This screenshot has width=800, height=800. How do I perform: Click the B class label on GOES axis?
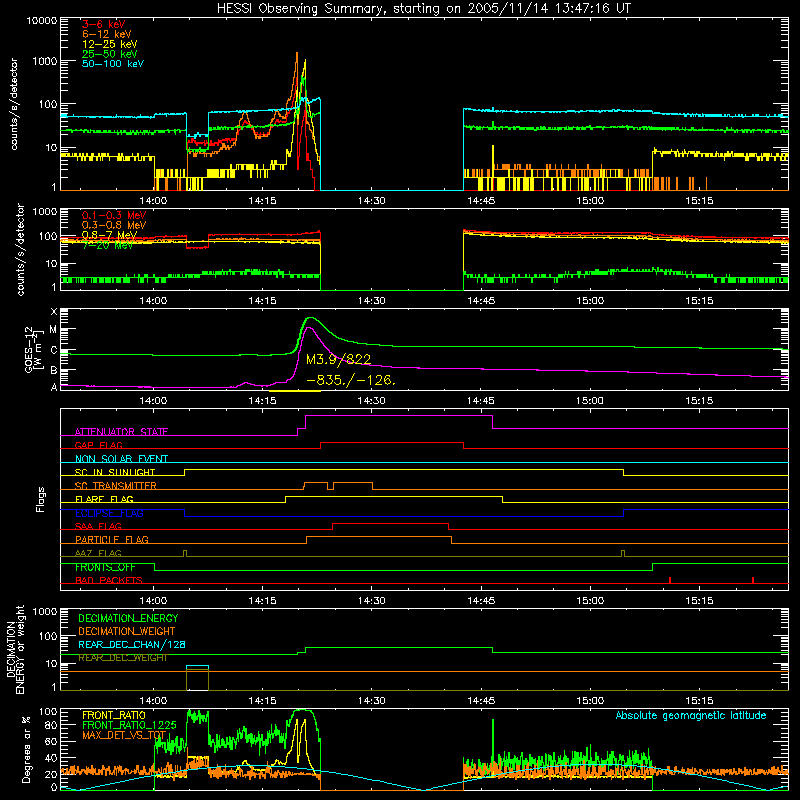tap(54, 370)
